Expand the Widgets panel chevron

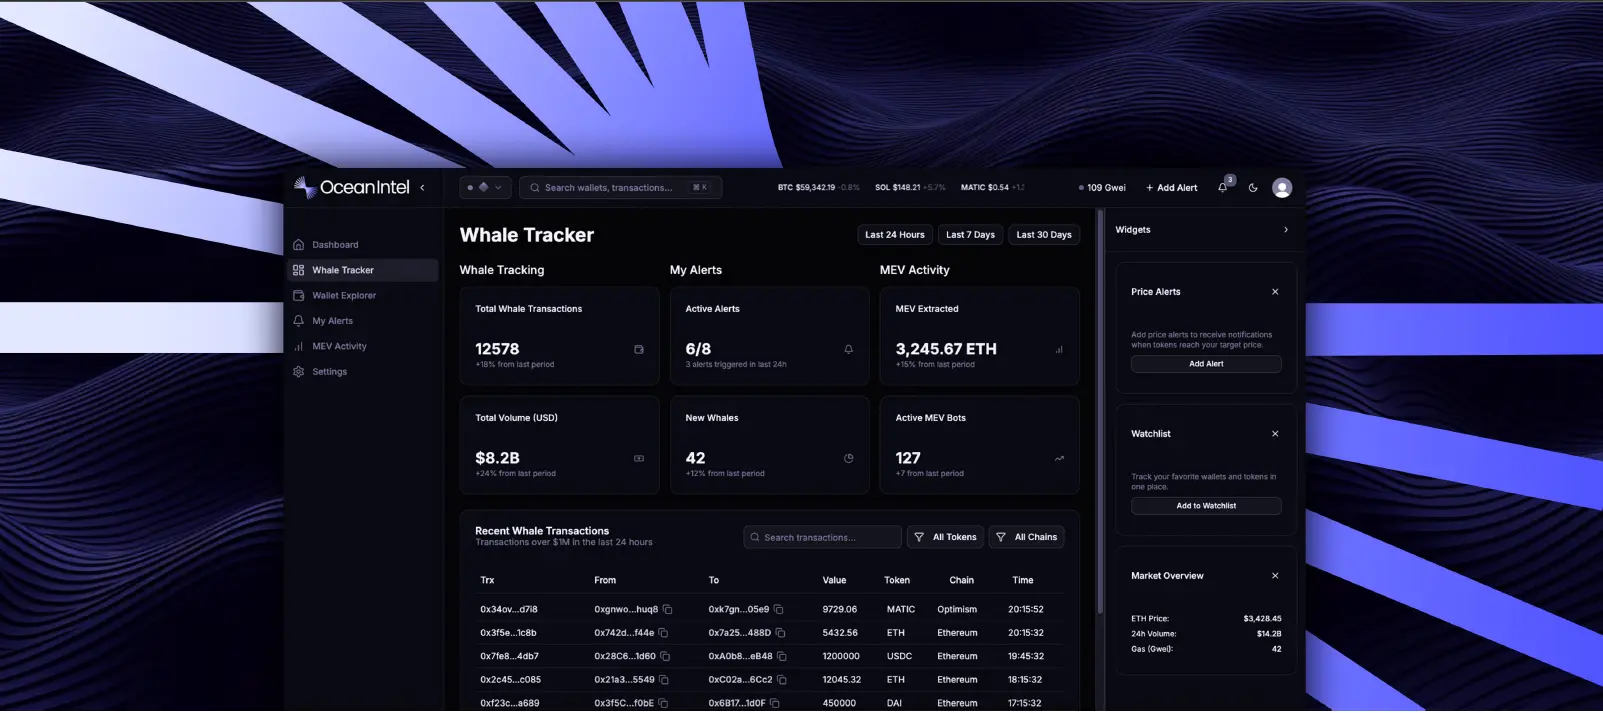[x=1286, y=230]
